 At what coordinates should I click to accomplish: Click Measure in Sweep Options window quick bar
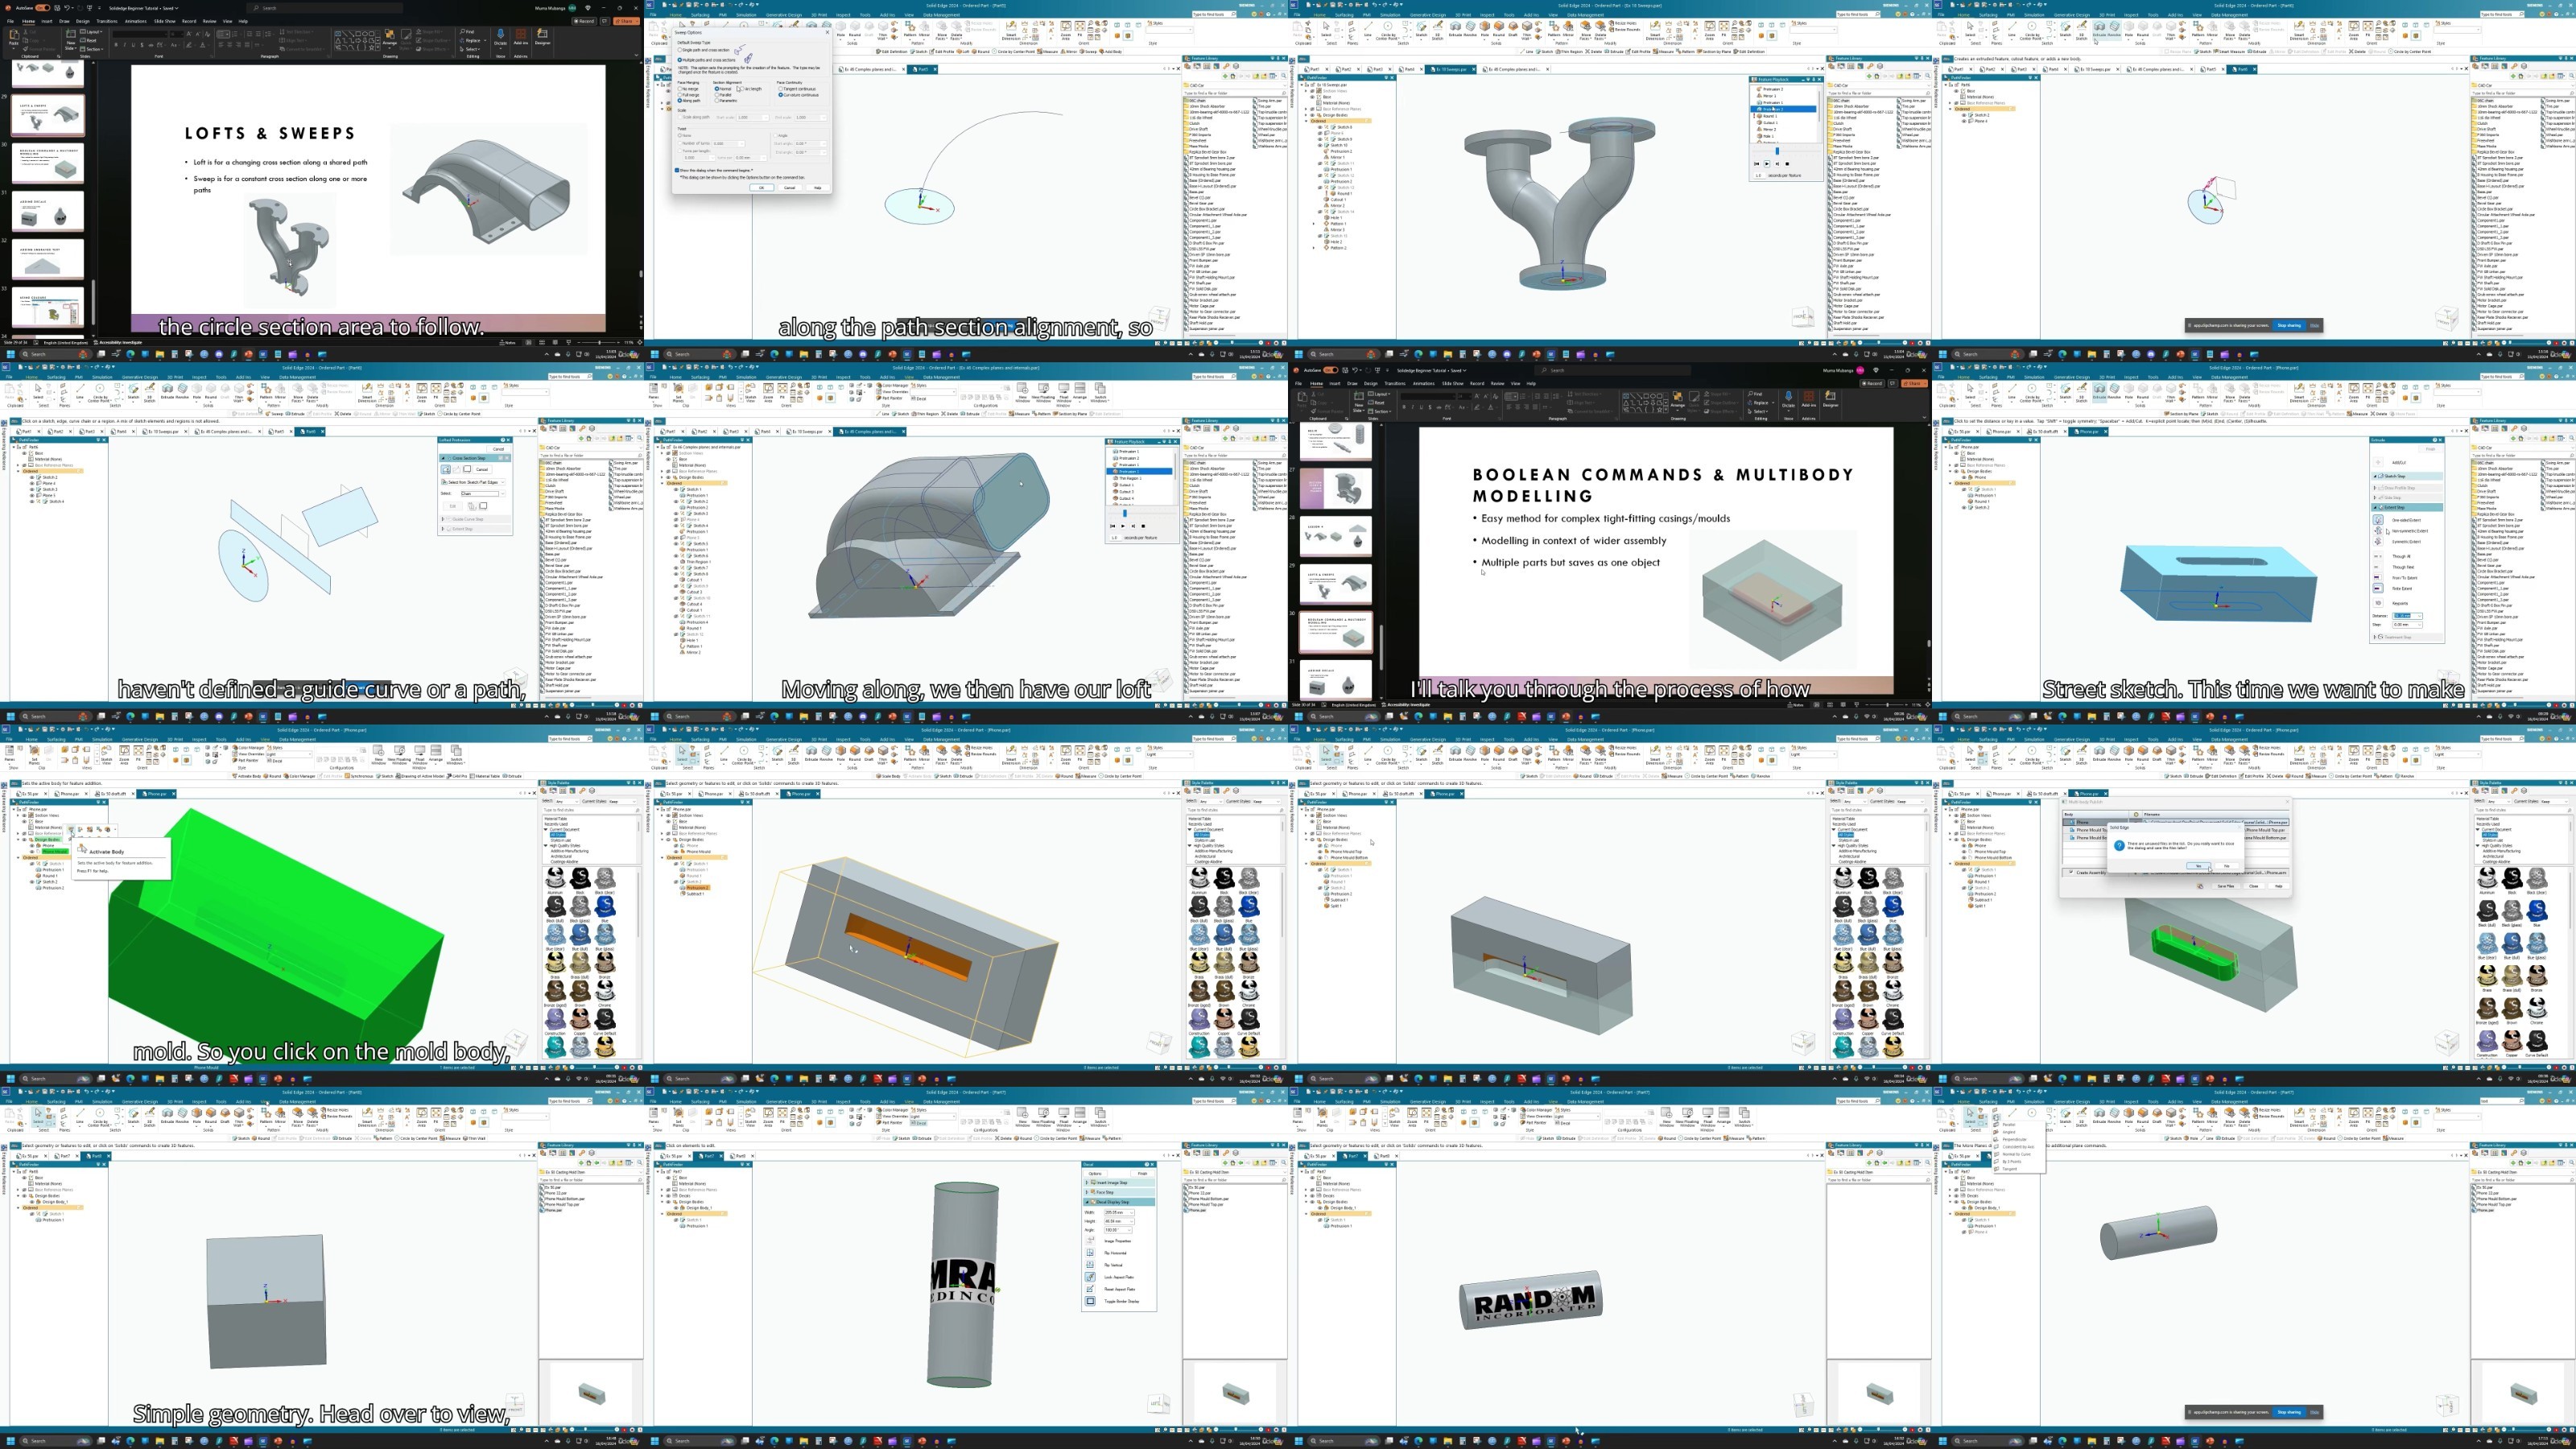click(1048, 52)
